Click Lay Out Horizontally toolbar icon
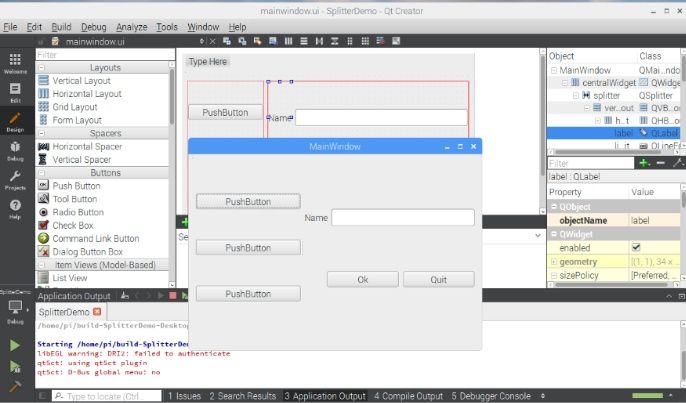Image resolution: width=686 pixels, height=403 pixels. tap(288, 41)
